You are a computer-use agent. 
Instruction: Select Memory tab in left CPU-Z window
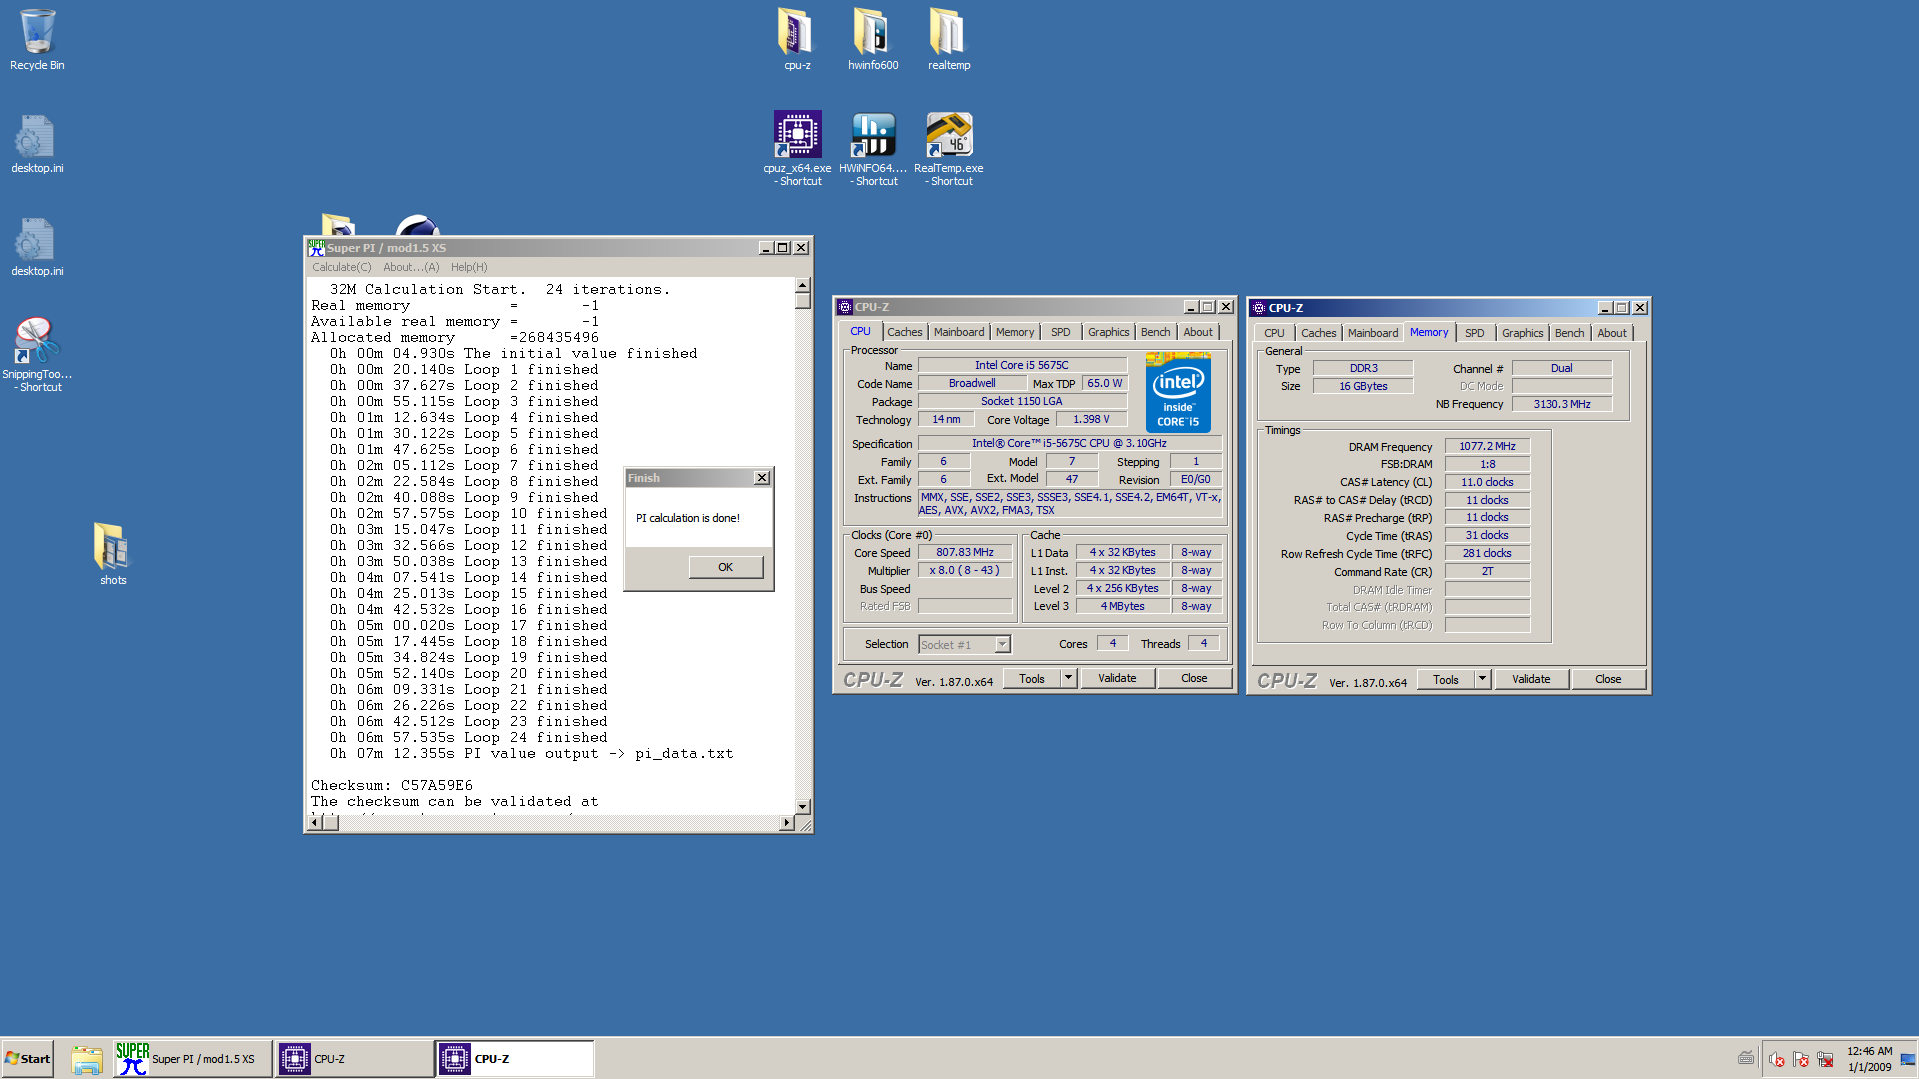point(1015,332)
